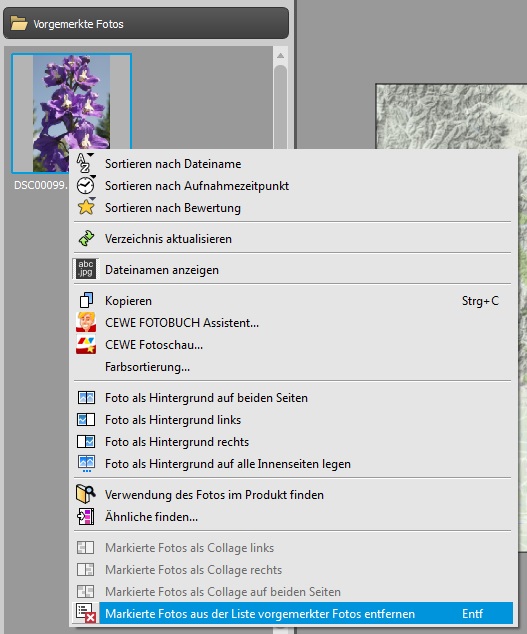Remove marked photos from the Vorgemerkte list
This screenshot has width=527, height=634.
pyautogui.click(x=293, y=613)
